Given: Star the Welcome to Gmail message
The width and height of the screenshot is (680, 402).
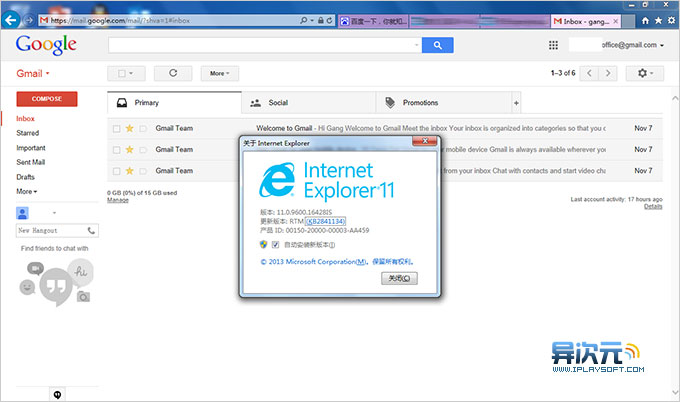Looking at the screenshot, I should pos(129,128).
